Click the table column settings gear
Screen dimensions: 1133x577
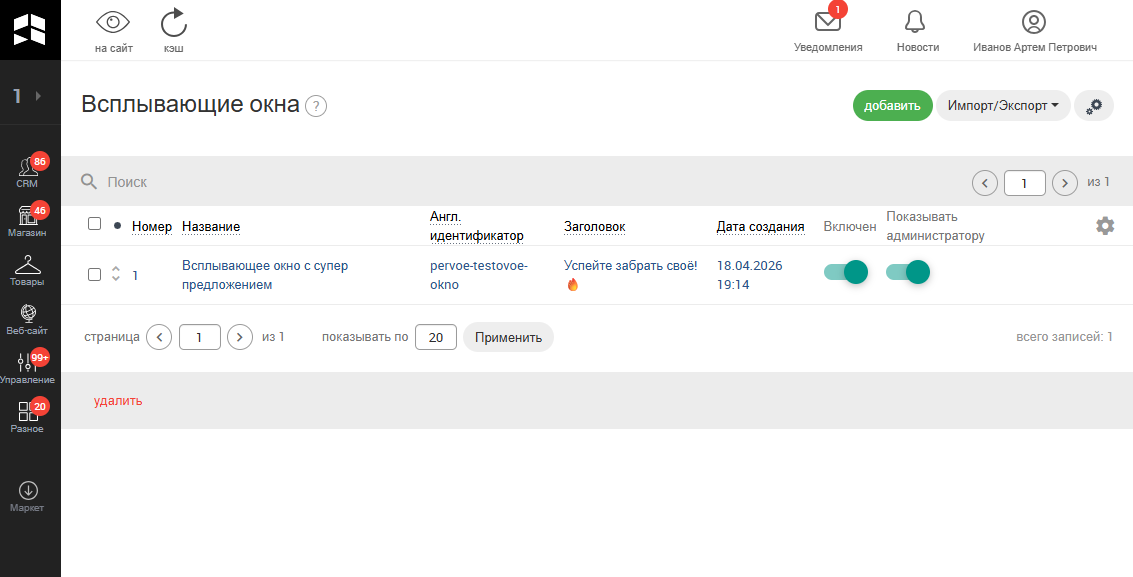(1105, 226)
